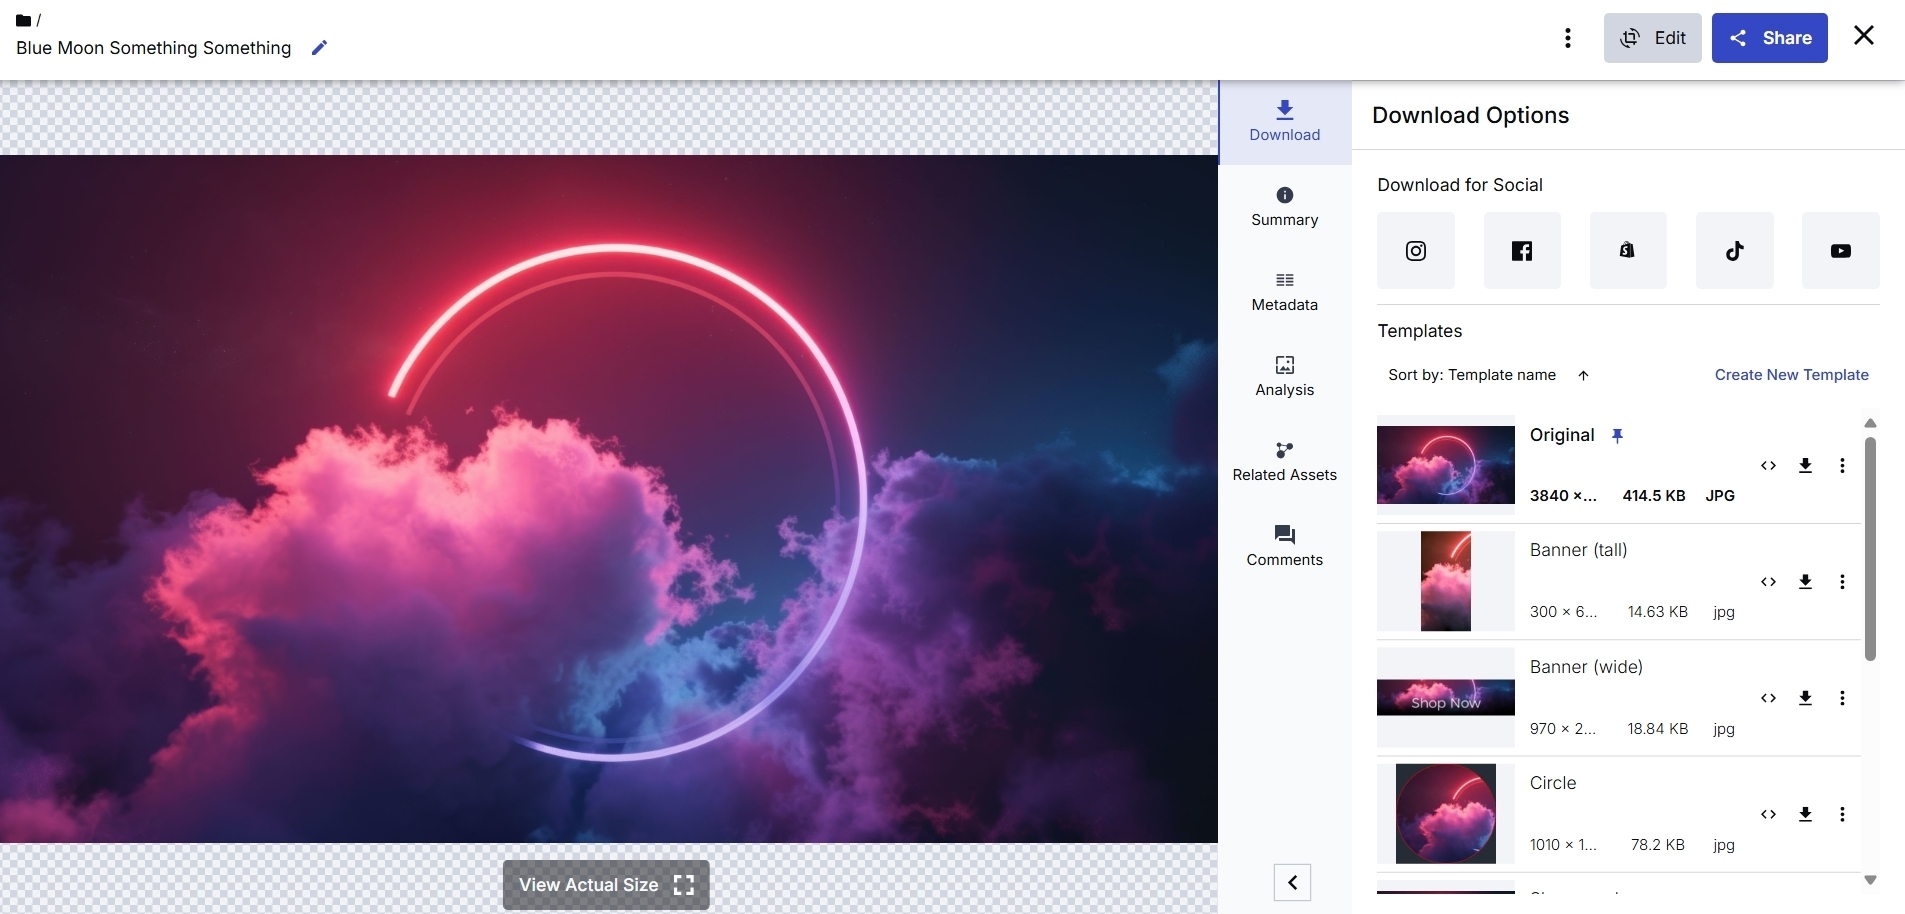The height and width of the screenshot is (914, 1905).
Task: Download the Original file
Action: pyautogui.click(x=1805, y=466)
